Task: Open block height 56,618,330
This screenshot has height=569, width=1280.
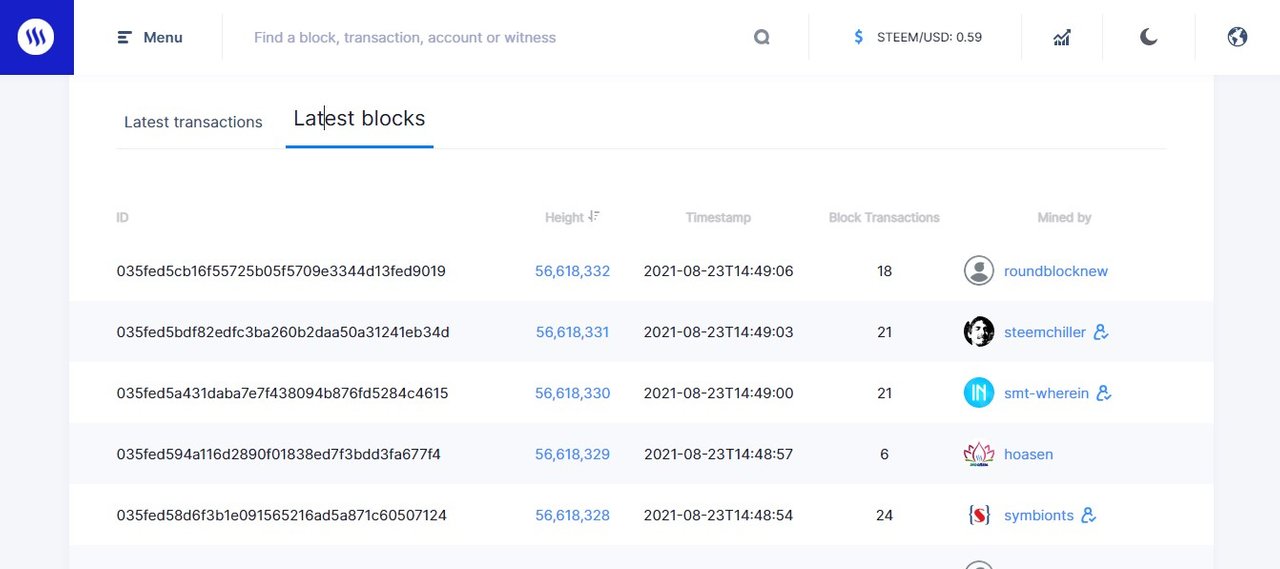Action: tap(572, 393)
